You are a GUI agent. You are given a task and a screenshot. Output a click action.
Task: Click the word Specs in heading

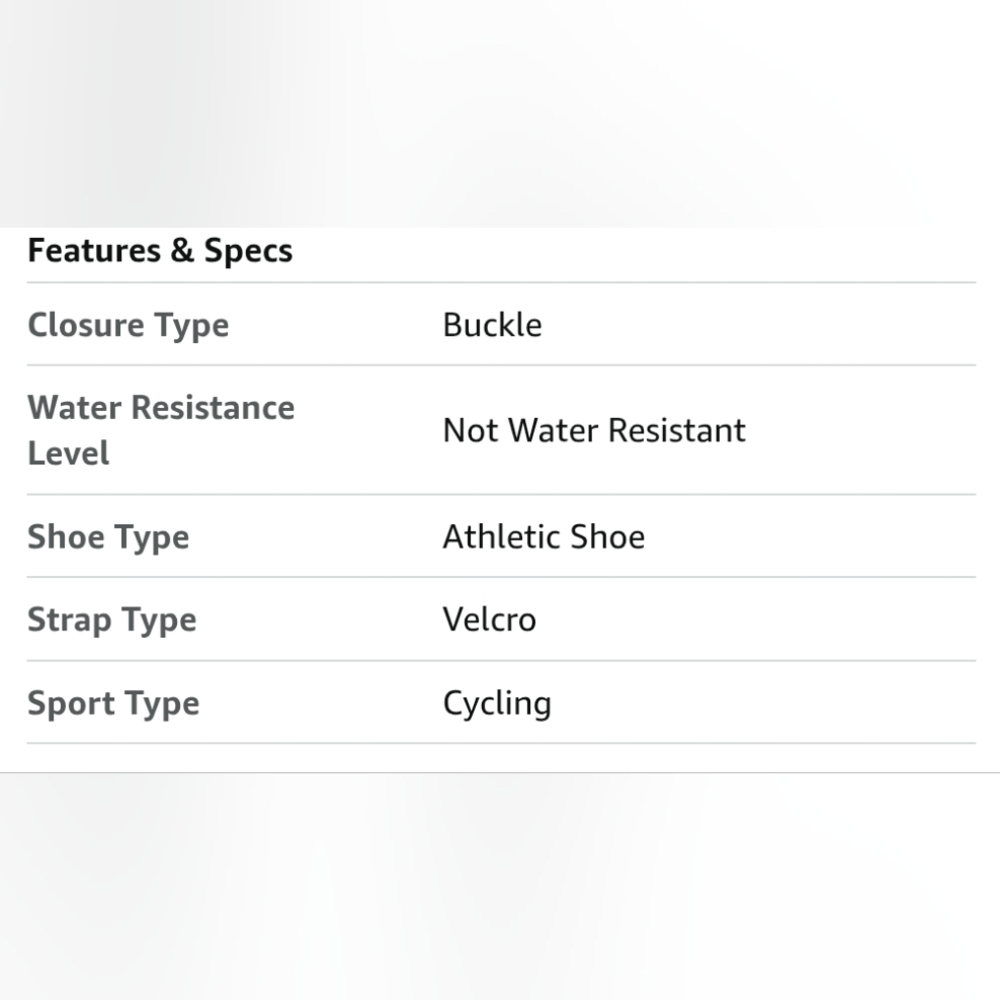[248, 251]
